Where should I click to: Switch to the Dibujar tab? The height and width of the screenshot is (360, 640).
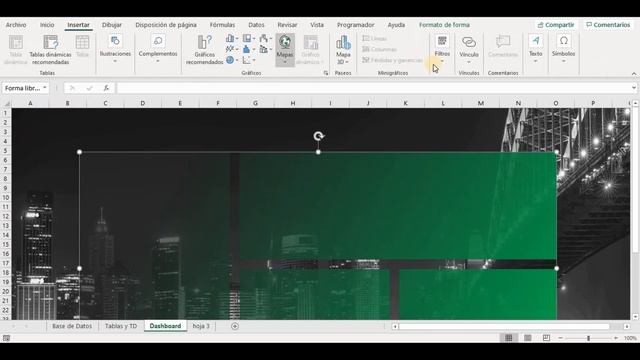pyautogui.click(x=112, y=25)
